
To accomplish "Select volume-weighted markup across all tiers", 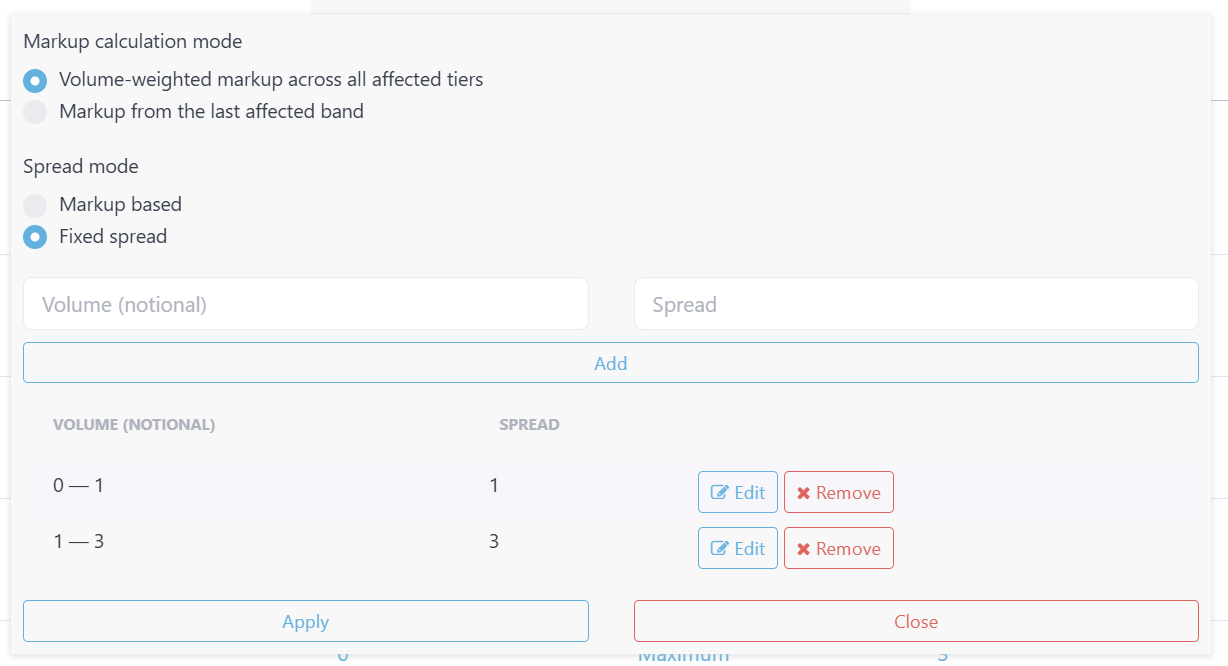I will (x=35, y=80).
